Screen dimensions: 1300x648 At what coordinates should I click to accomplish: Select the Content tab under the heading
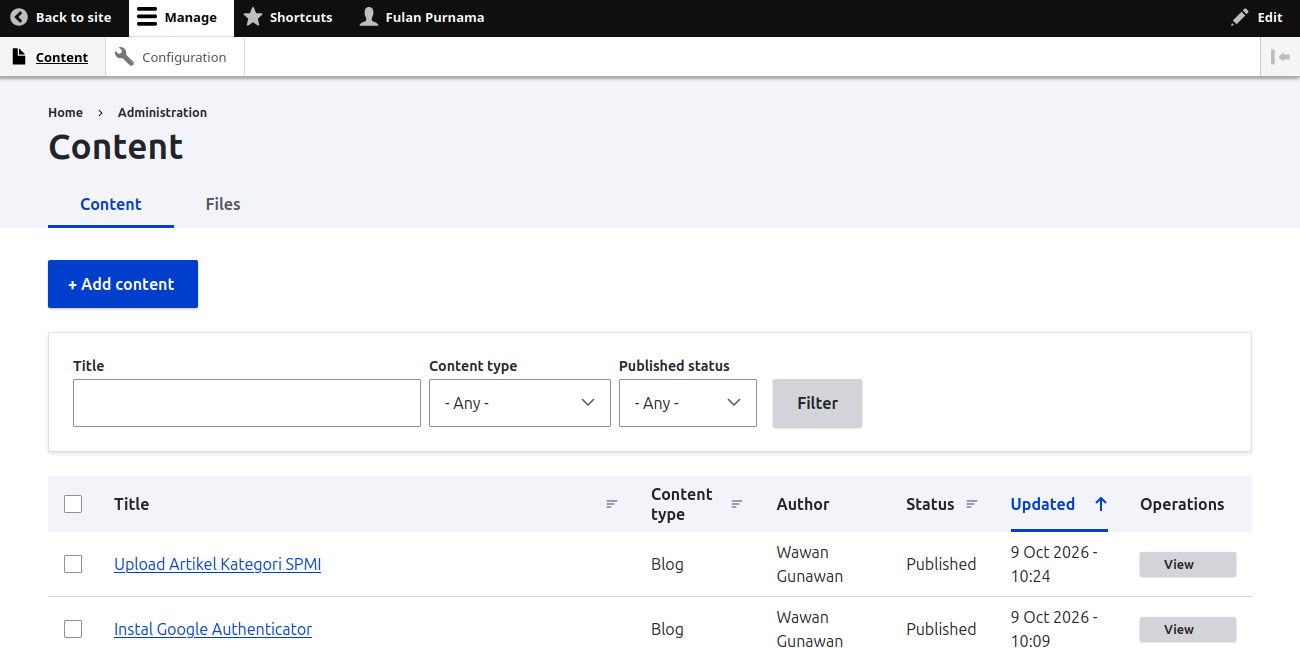(111, 204)
